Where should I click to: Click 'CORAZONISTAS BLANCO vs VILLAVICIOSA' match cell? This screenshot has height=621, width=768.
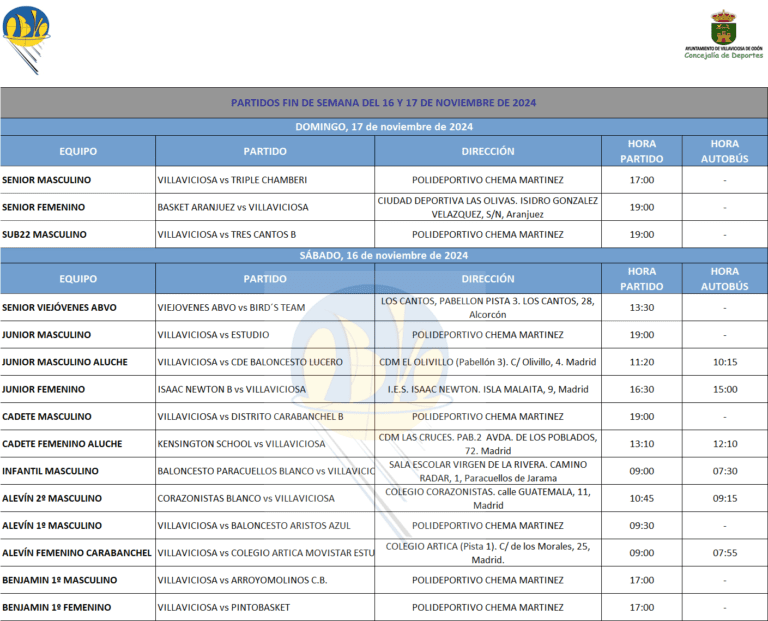coord(265,499)
